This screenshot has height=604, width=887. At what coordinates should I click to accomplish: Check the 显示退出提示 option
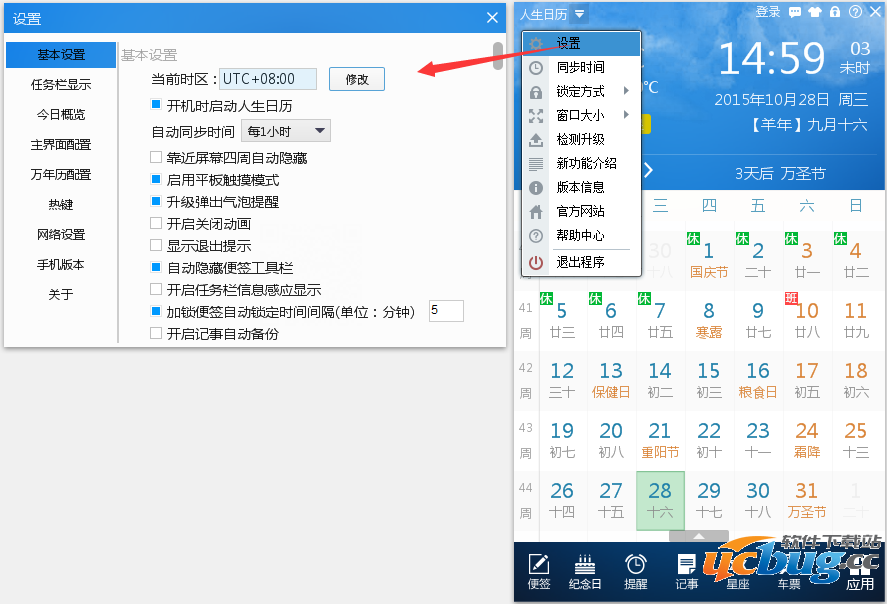tap(156, 245)
